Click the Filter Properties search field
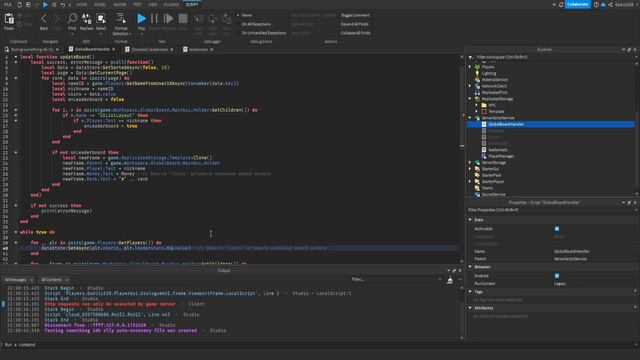Image resolution: width=640 pixels, height=360 pixels. point(551,210)
